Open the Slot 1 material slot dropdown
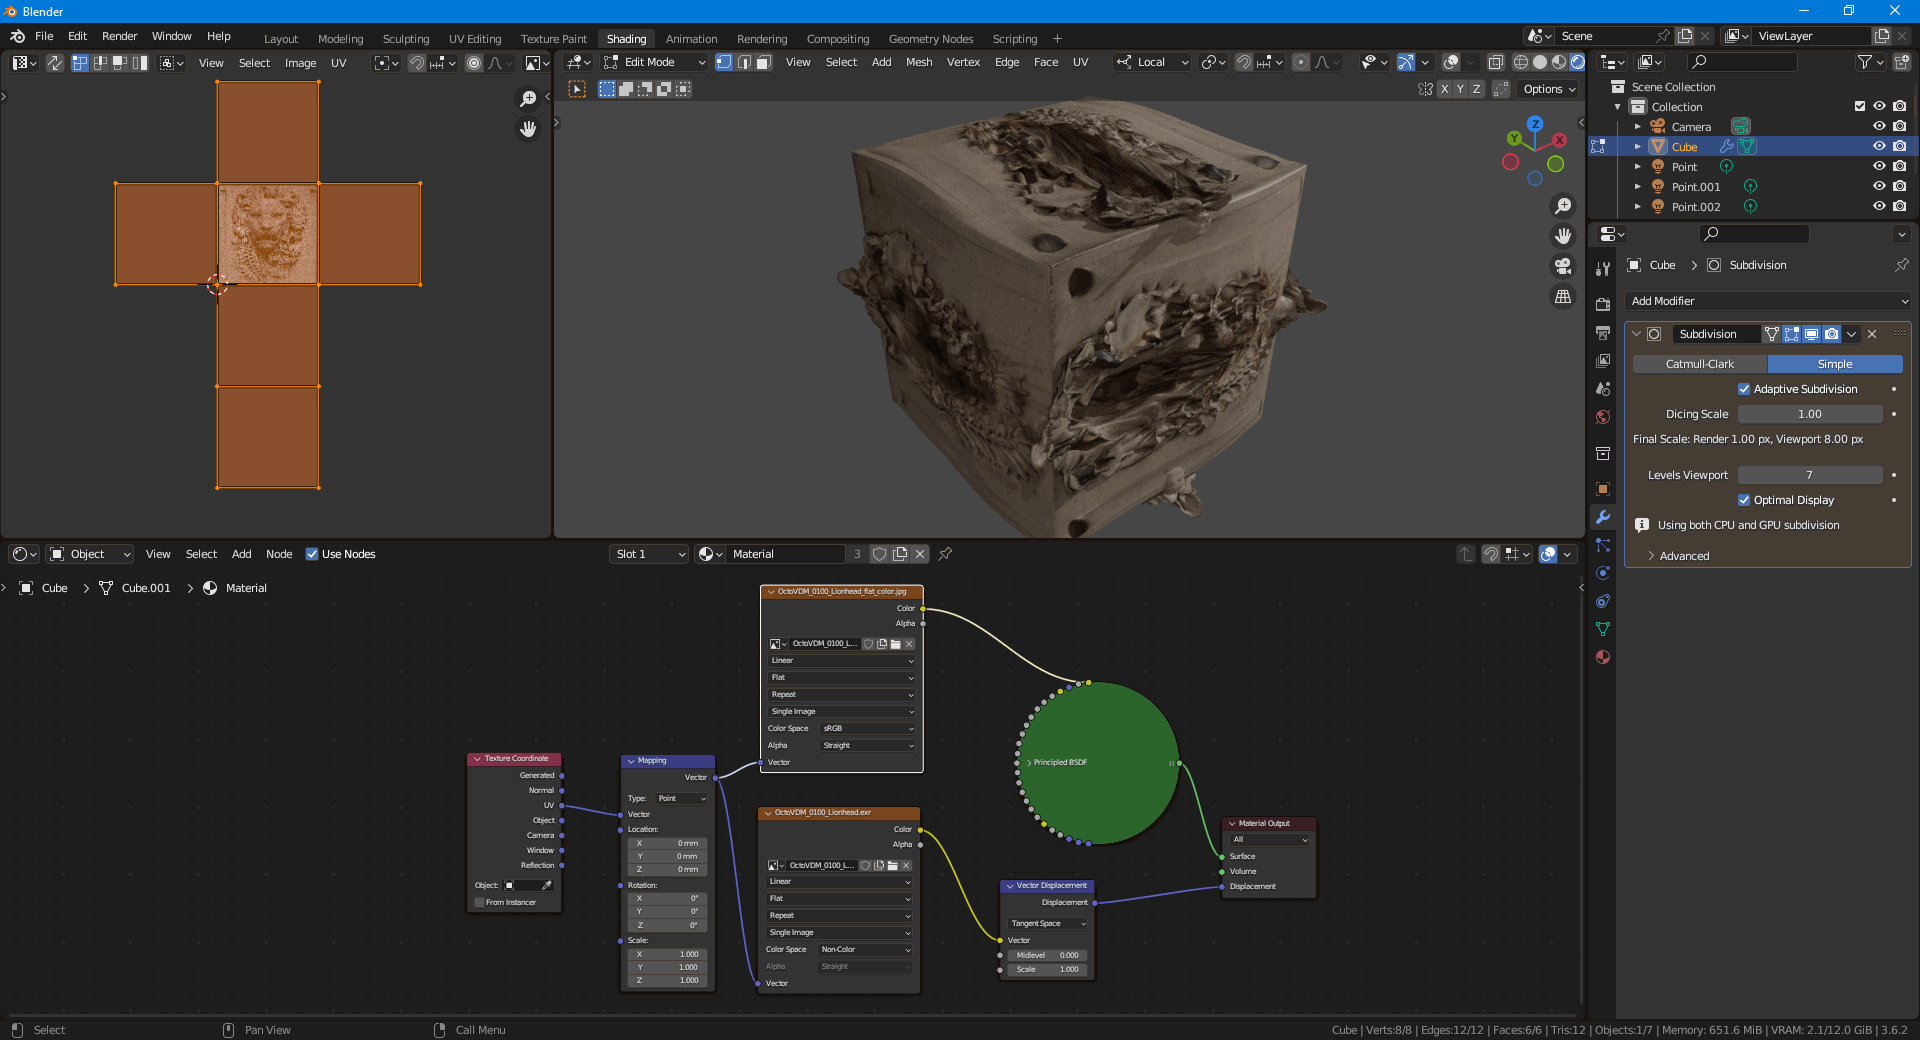The image size is (1920, 1040). (x=649, y=554)
